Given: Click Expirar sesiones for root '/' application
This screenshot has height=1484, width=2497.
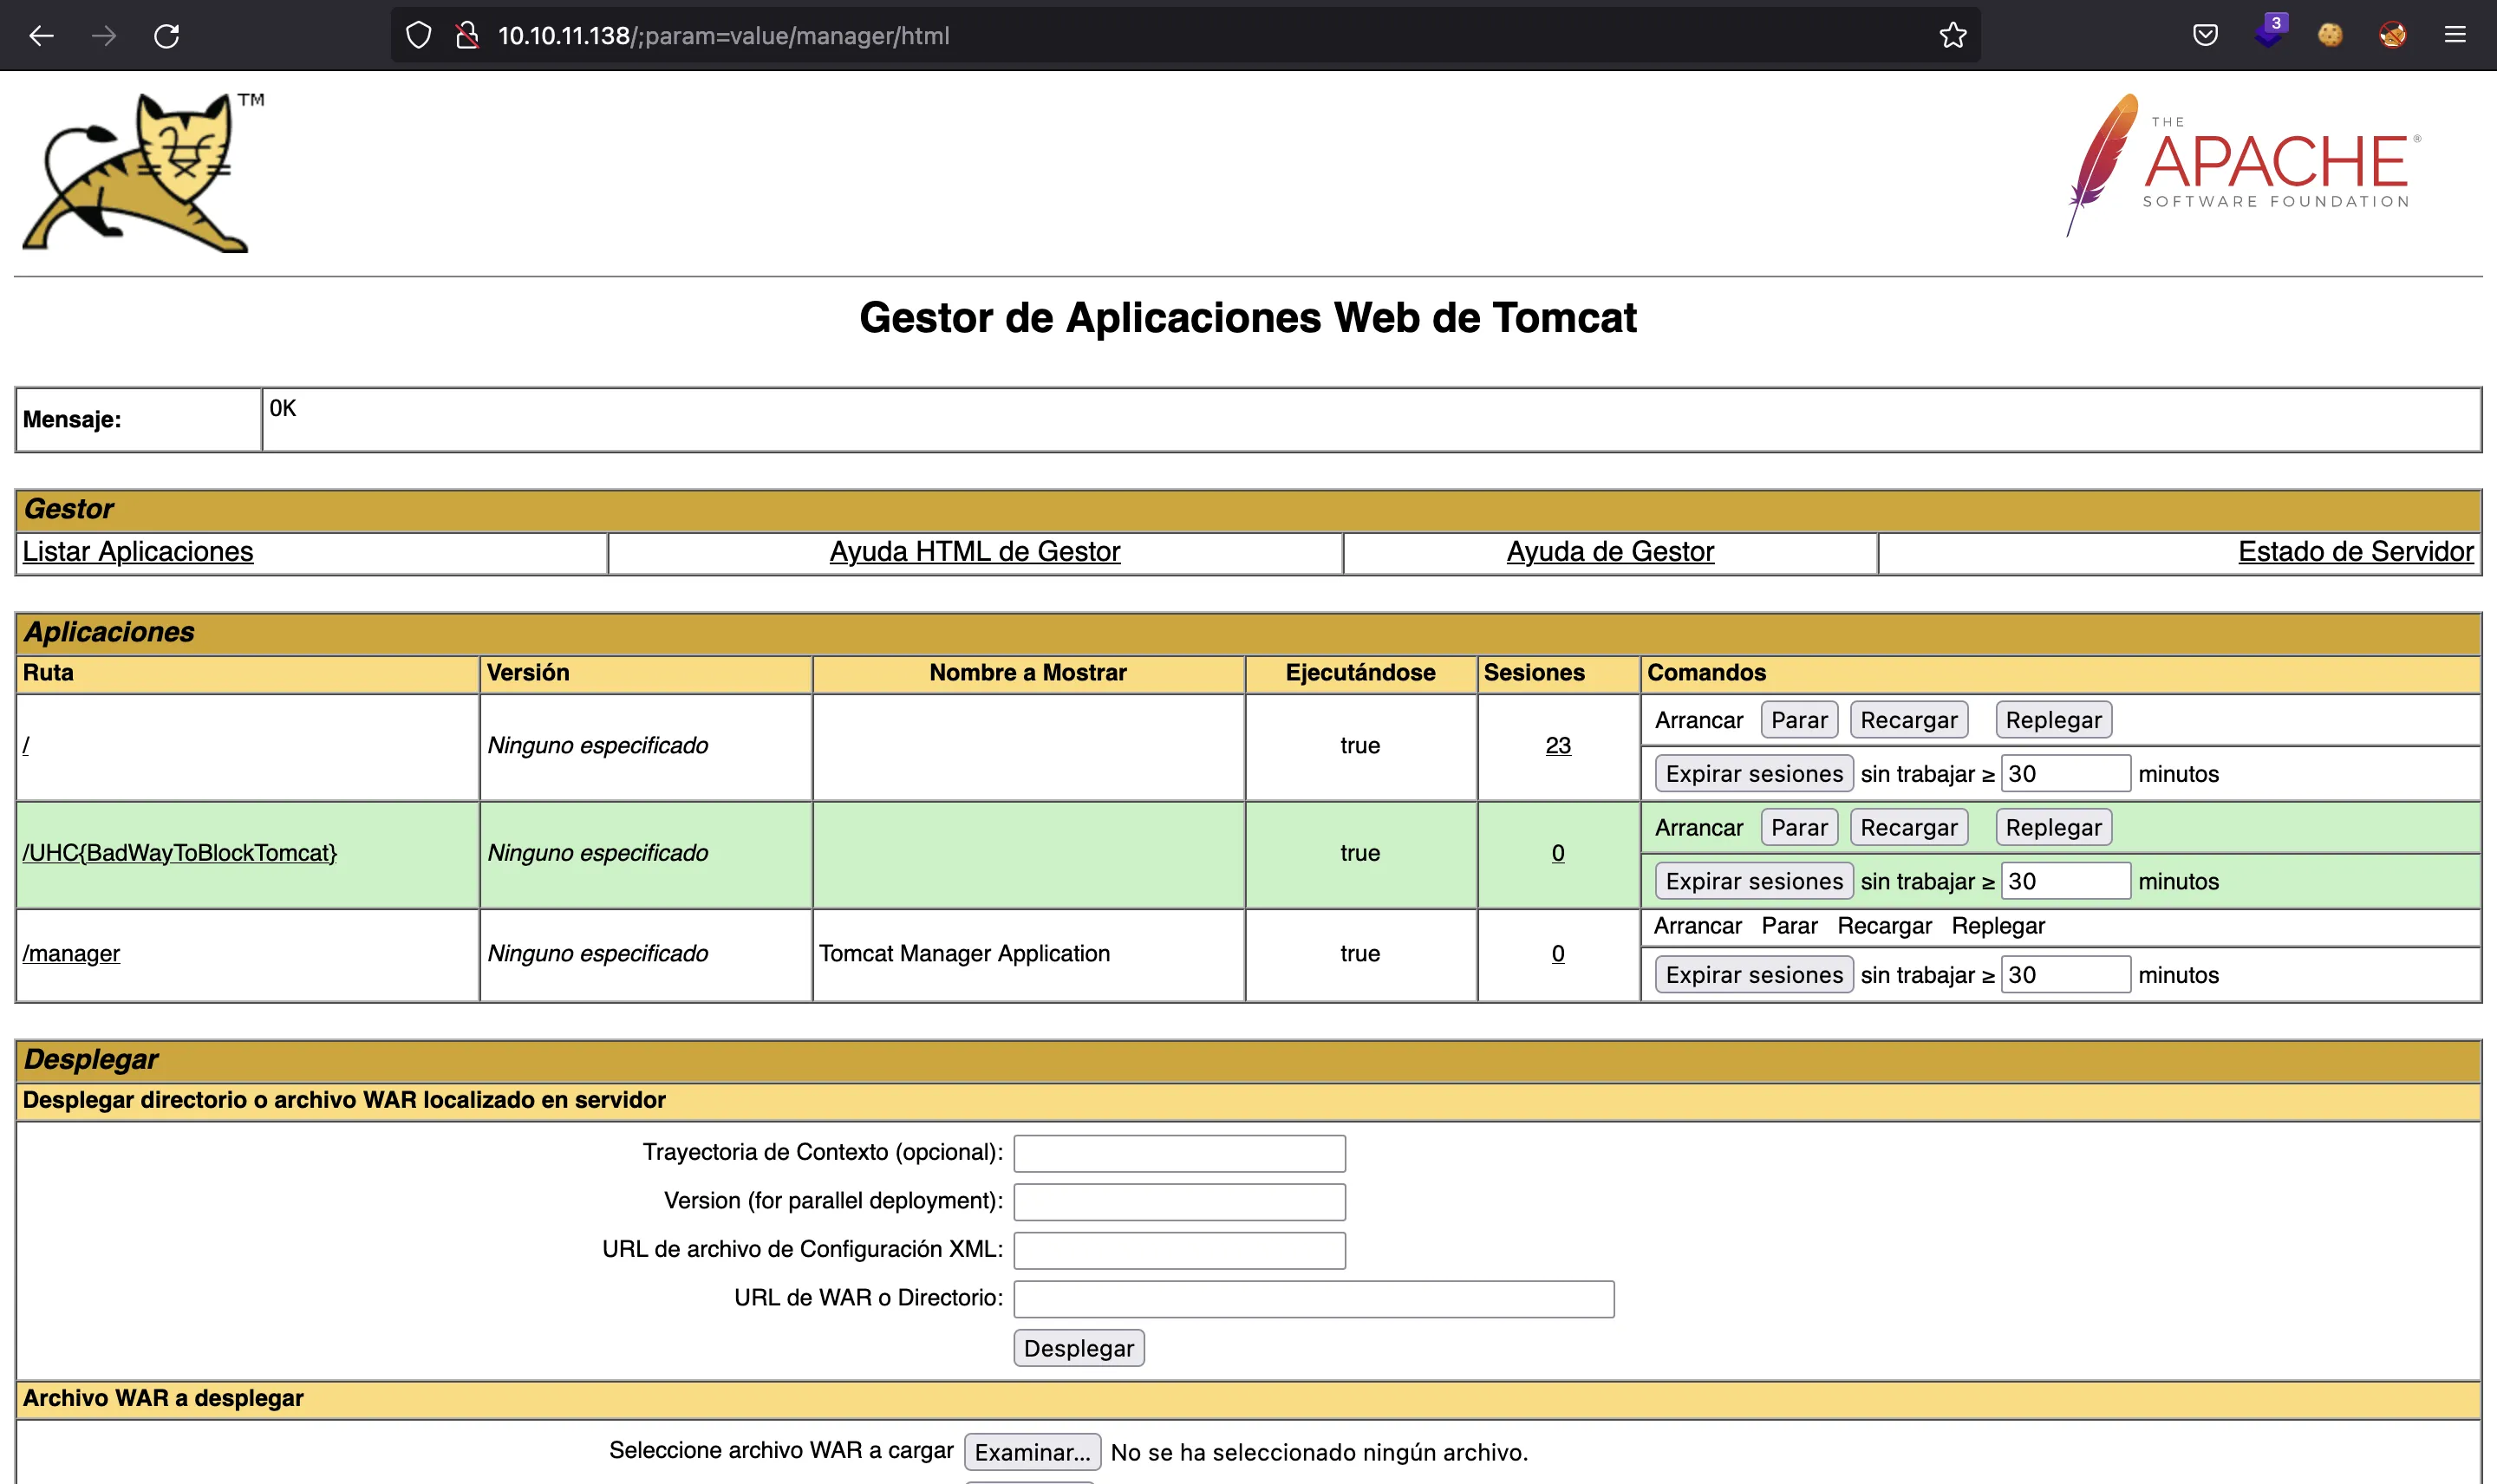Looking at the screenshot, I should point(1754,774).
